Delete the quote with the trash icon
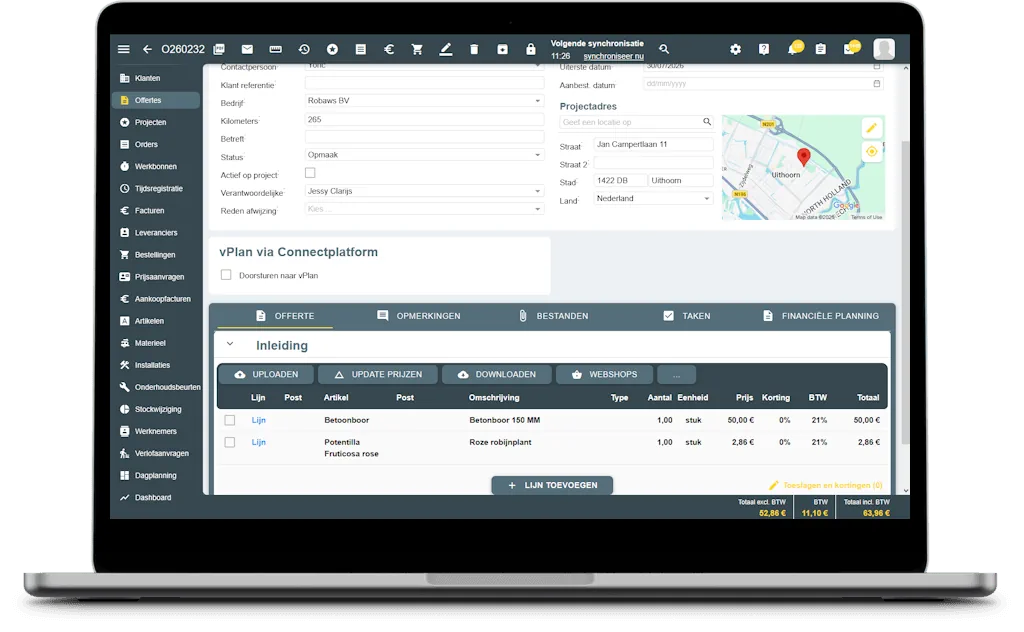1024x632 pixels. click(474, 49)
